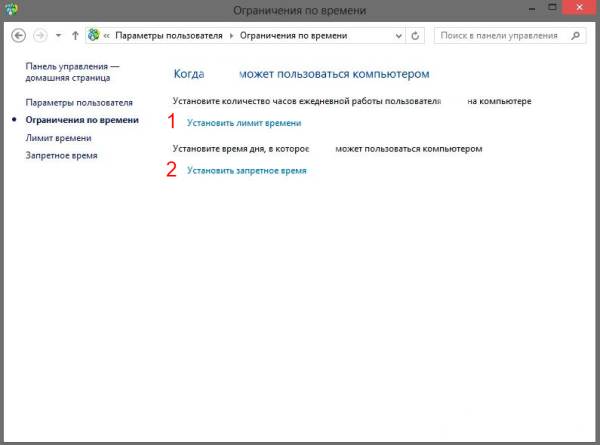Open Параметры пользователя in the left sidebar
The height and width of the screenshot is (445, 600).
[78, 102]
